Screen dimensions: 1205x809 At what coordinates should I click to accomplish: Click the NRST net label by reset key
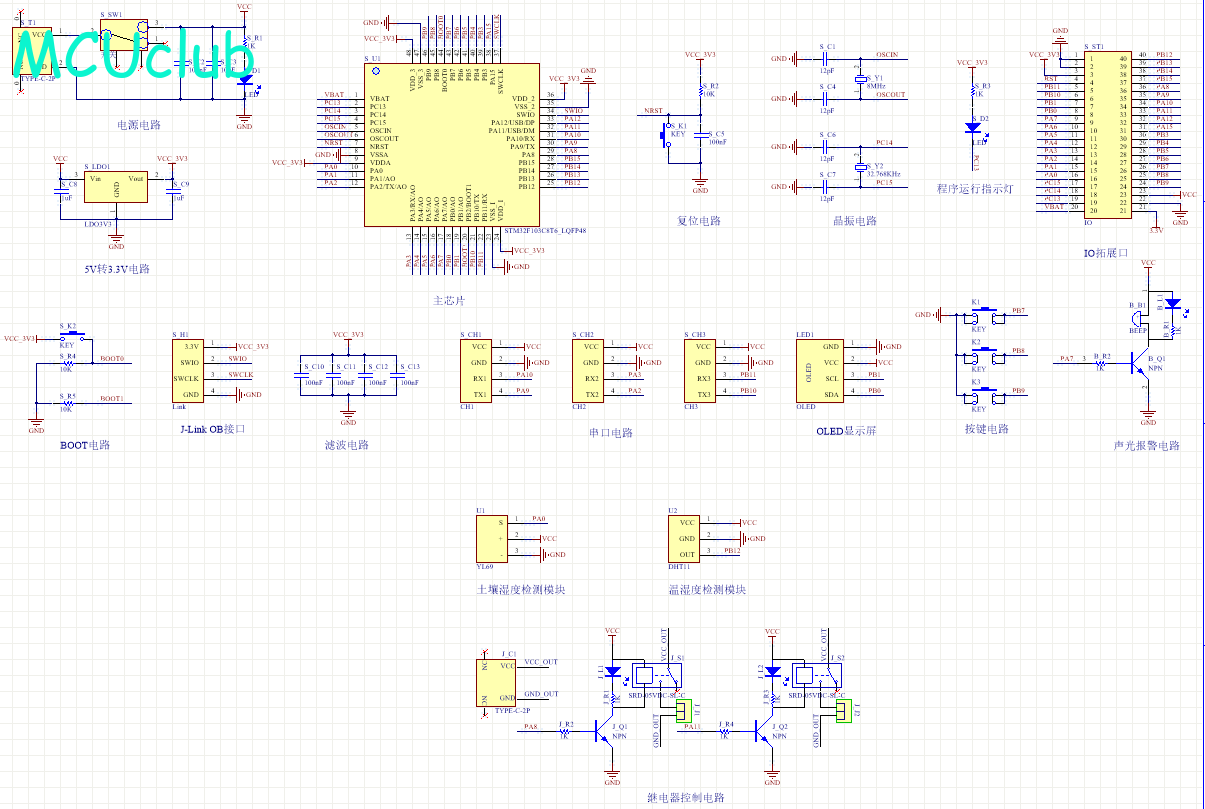(653, 111)
